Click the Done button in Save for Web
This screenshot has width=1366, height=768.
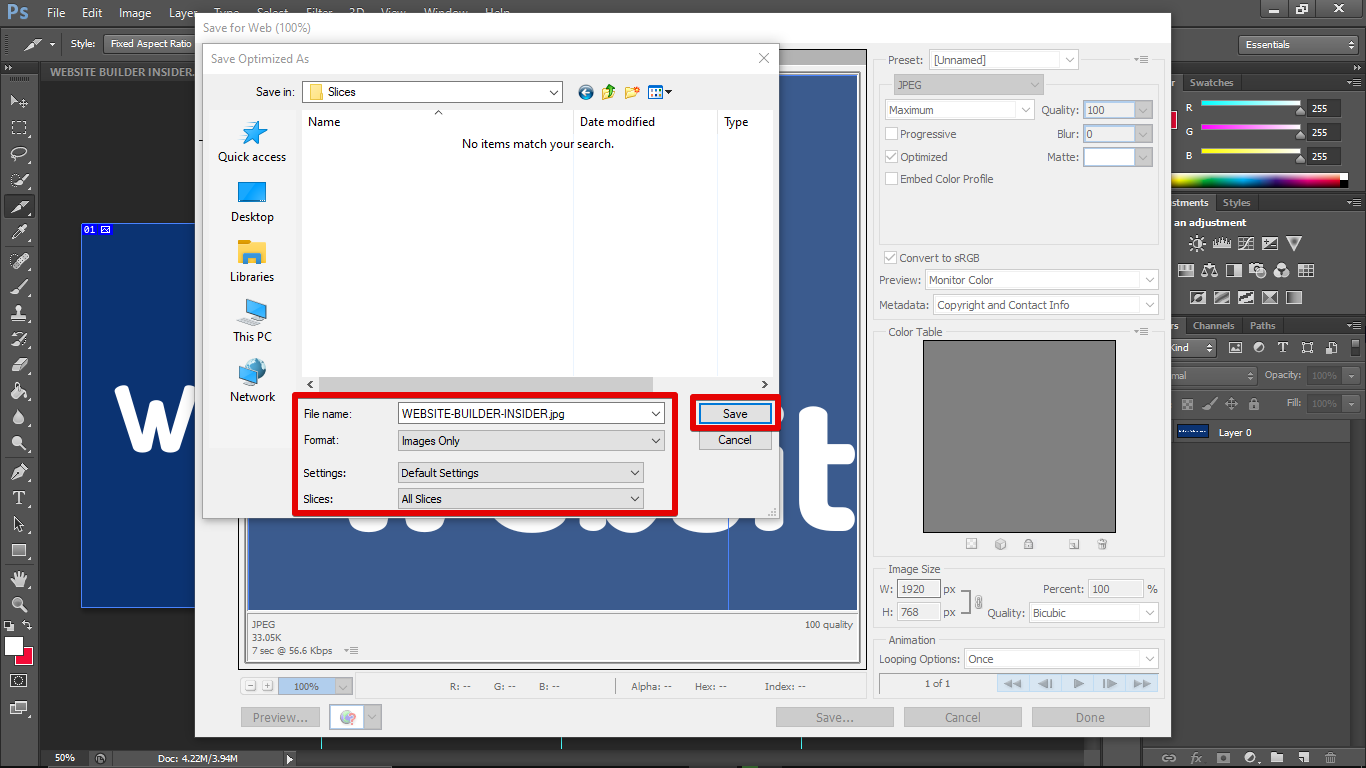tap(1090, 717)
